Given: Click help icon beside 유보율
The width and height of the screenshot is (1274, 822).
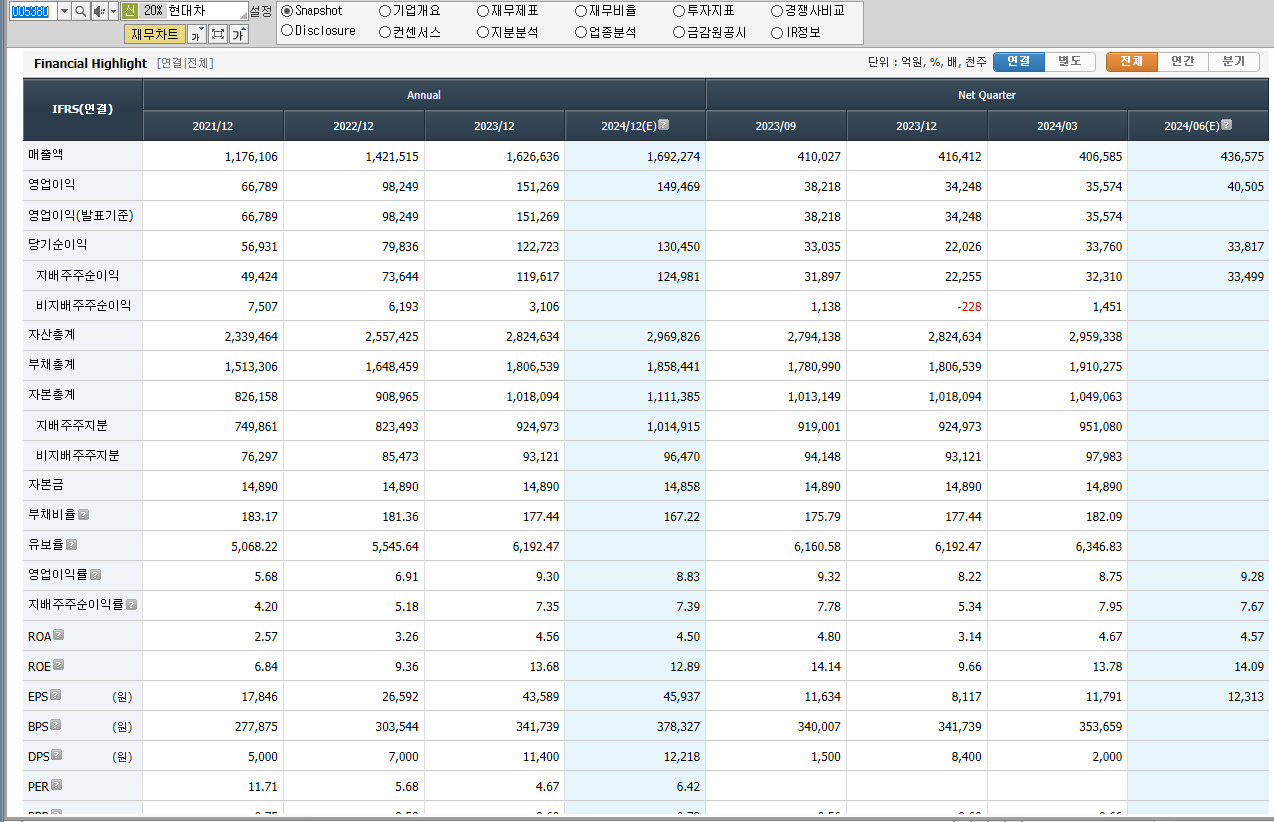Looking at the screenshot, I should (x=71, y=545).
